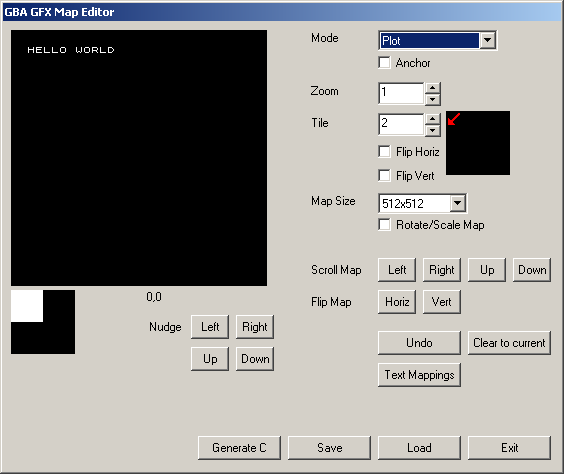Viewport: 564px width, 474px height.
Task: Click in the Tile number field
Action: pos(401,124)
